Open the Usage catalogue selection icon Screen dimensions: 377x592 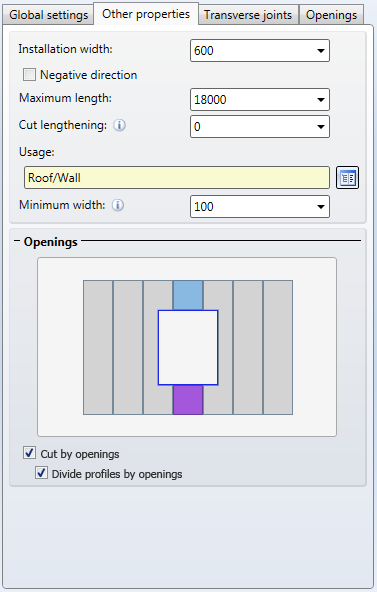347,177
